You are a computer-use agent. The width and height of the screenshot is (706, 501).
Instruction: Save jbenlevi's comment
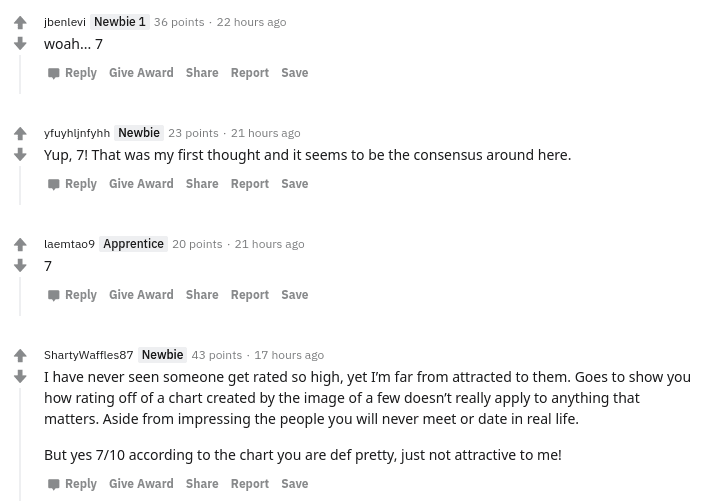(x=294, y=73)
